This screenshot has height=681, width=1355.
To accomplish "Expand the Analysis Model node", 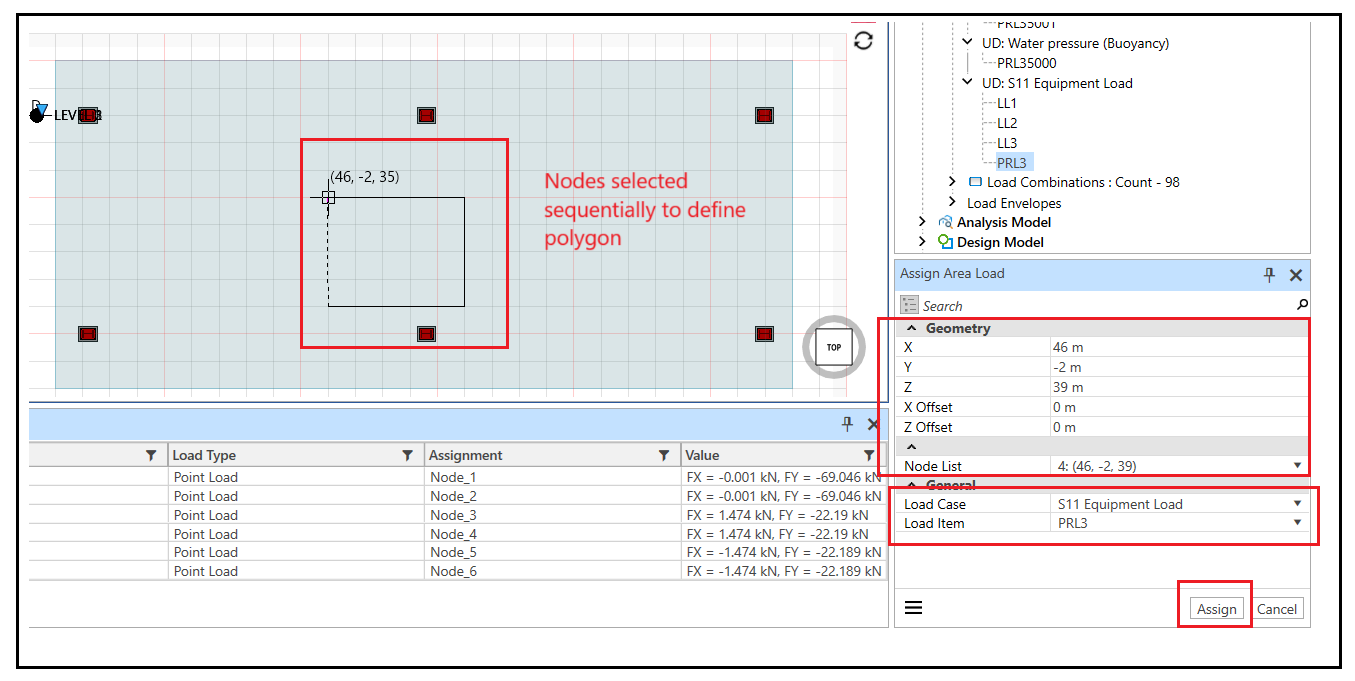I will [x=922, y=222].
